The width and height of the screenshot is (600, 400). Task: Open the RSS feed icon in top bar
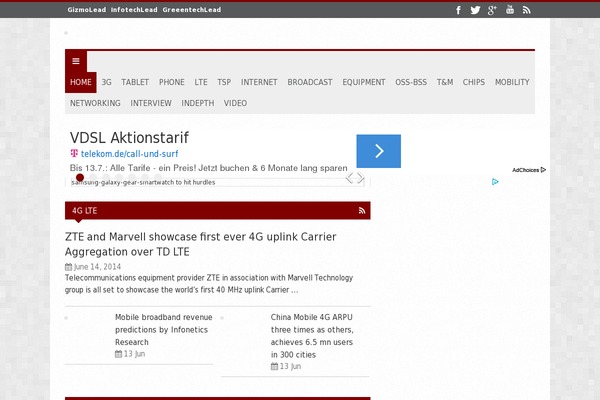pos(527,10)
